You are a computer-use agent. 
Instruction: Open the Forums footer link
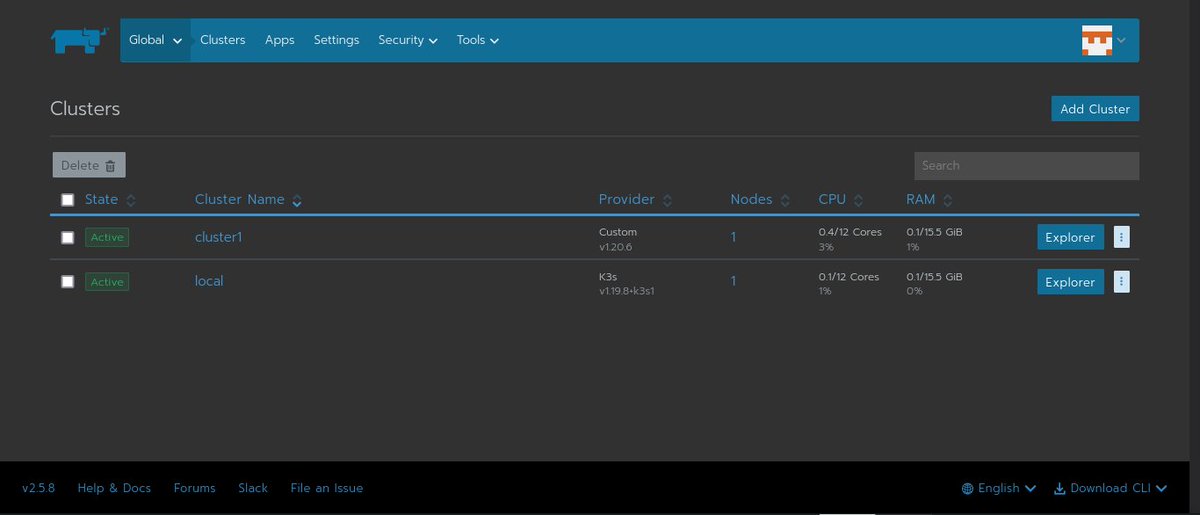pos(194,488)
